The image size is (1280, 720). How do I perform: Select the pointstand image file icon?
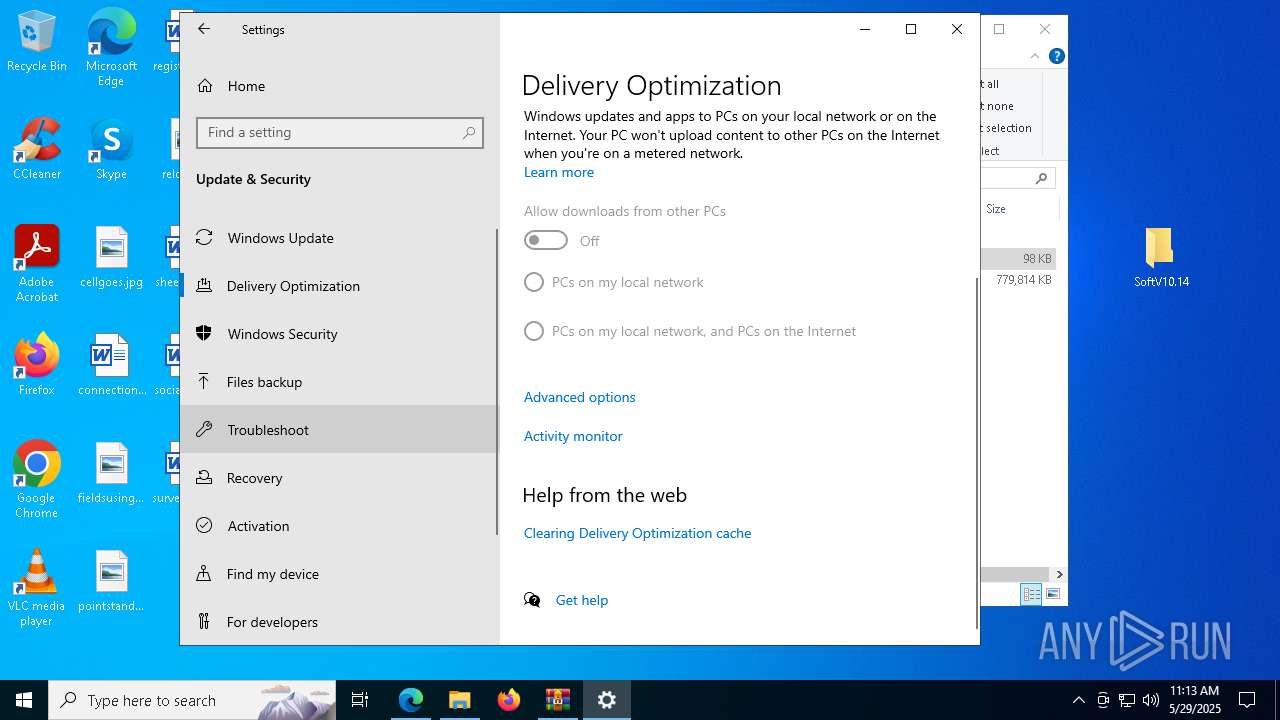coord(111,581)
